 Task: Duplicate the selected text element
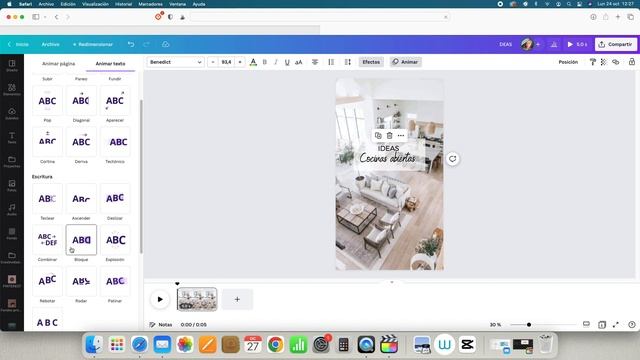[x=378, y=136]
